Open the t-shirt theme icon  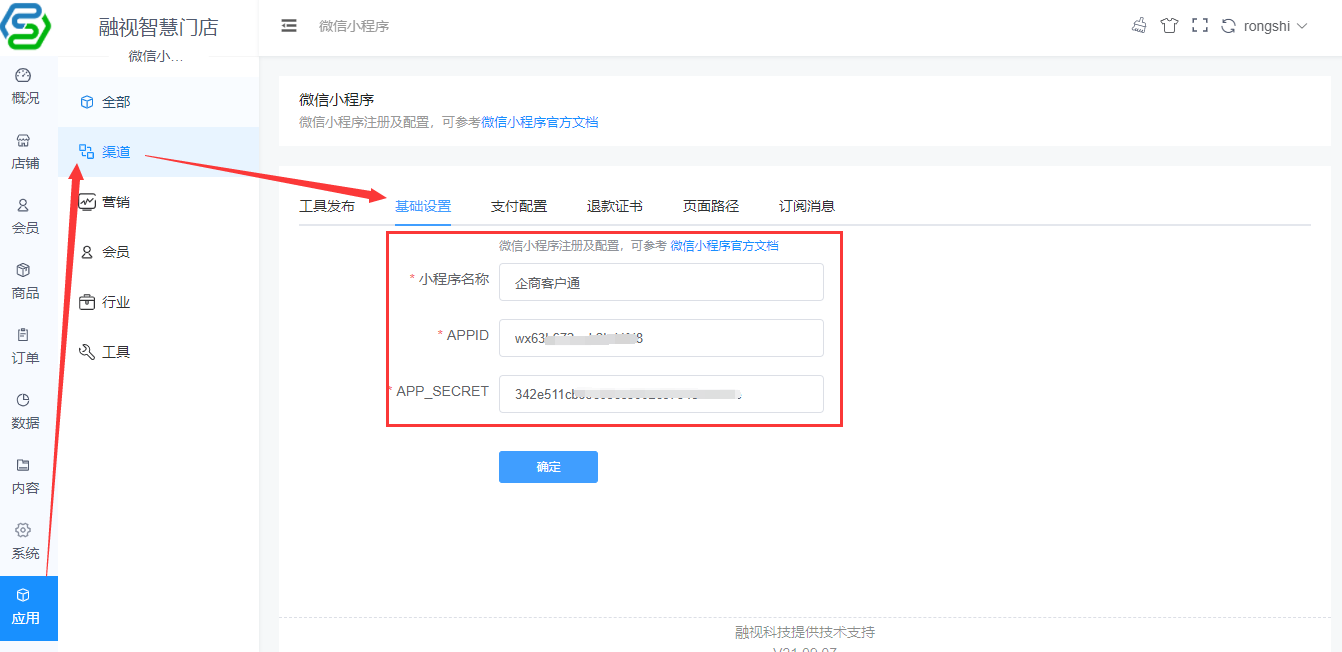pyautogui.click(x=1169, y=26)
